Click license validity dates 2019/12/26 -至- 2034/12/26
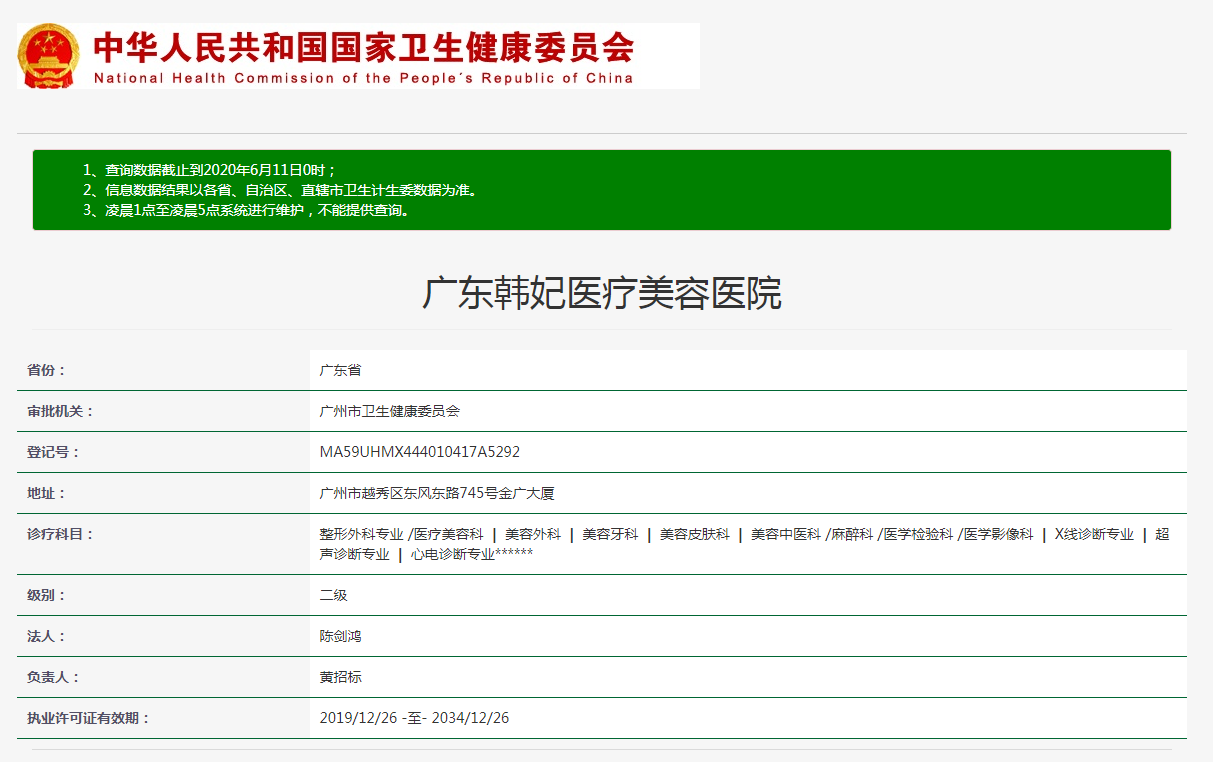 point(414,718)
